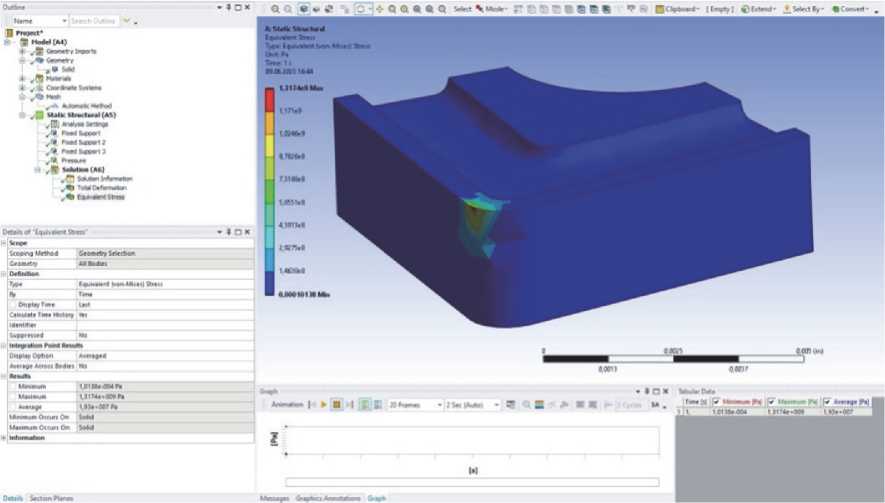Viewport: 885px width, 503px height.
Task: Switch to the Details tab
Action: pyautogui.click(x=12, y=498)
